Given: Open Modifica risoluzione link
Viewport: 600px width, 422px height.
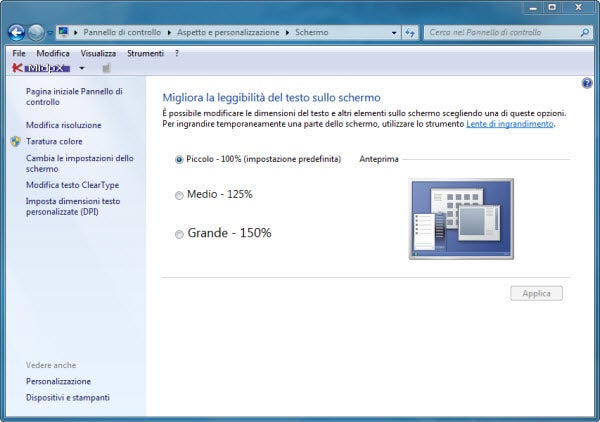Looking at the screenshot, I should pos(64,125).
